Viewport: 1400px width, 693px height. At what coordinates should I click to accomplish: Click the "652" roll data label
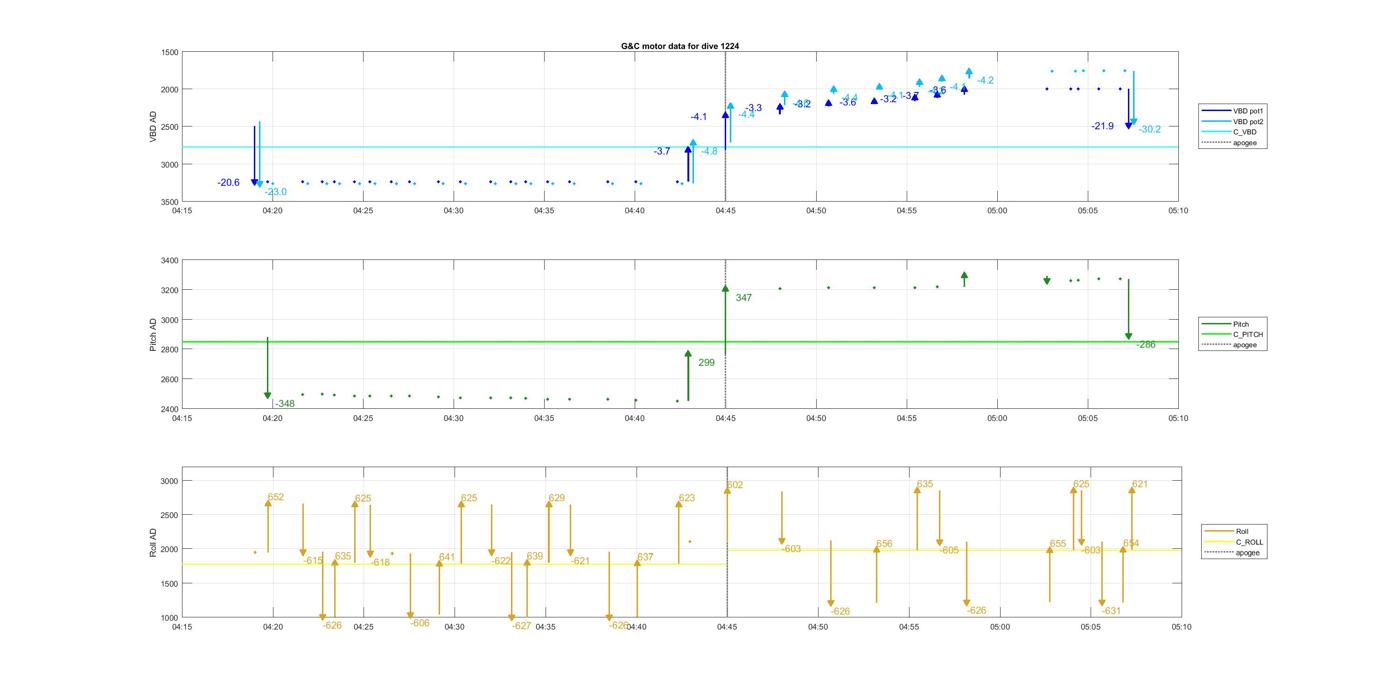276,497
